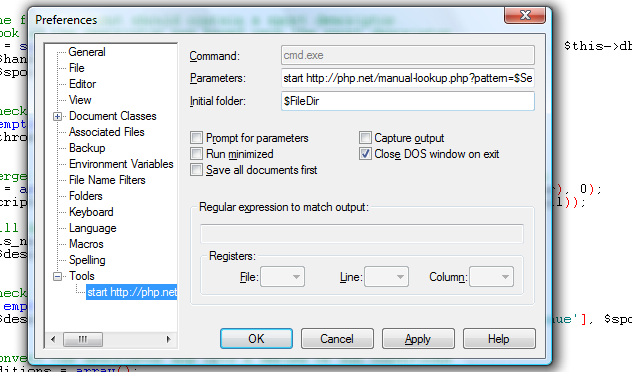The width and height of the screenshot is (632, 372).
Task: Collapse the Tools tree node
Action: pyautogui.click(x=57, y=276)
